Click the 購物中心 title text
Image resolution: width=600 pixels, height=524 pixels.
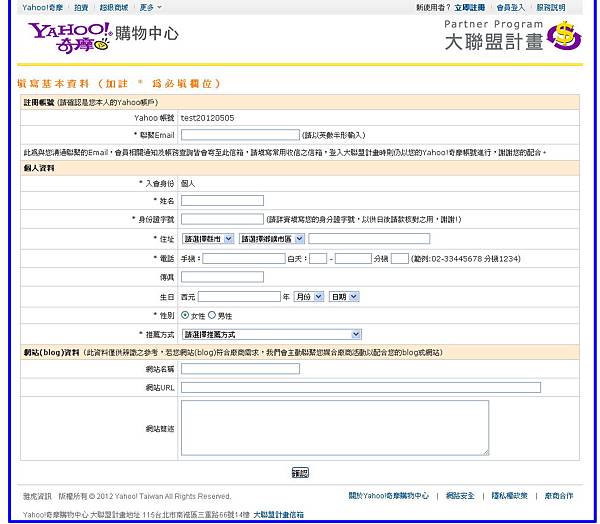[x=147, y=34]
